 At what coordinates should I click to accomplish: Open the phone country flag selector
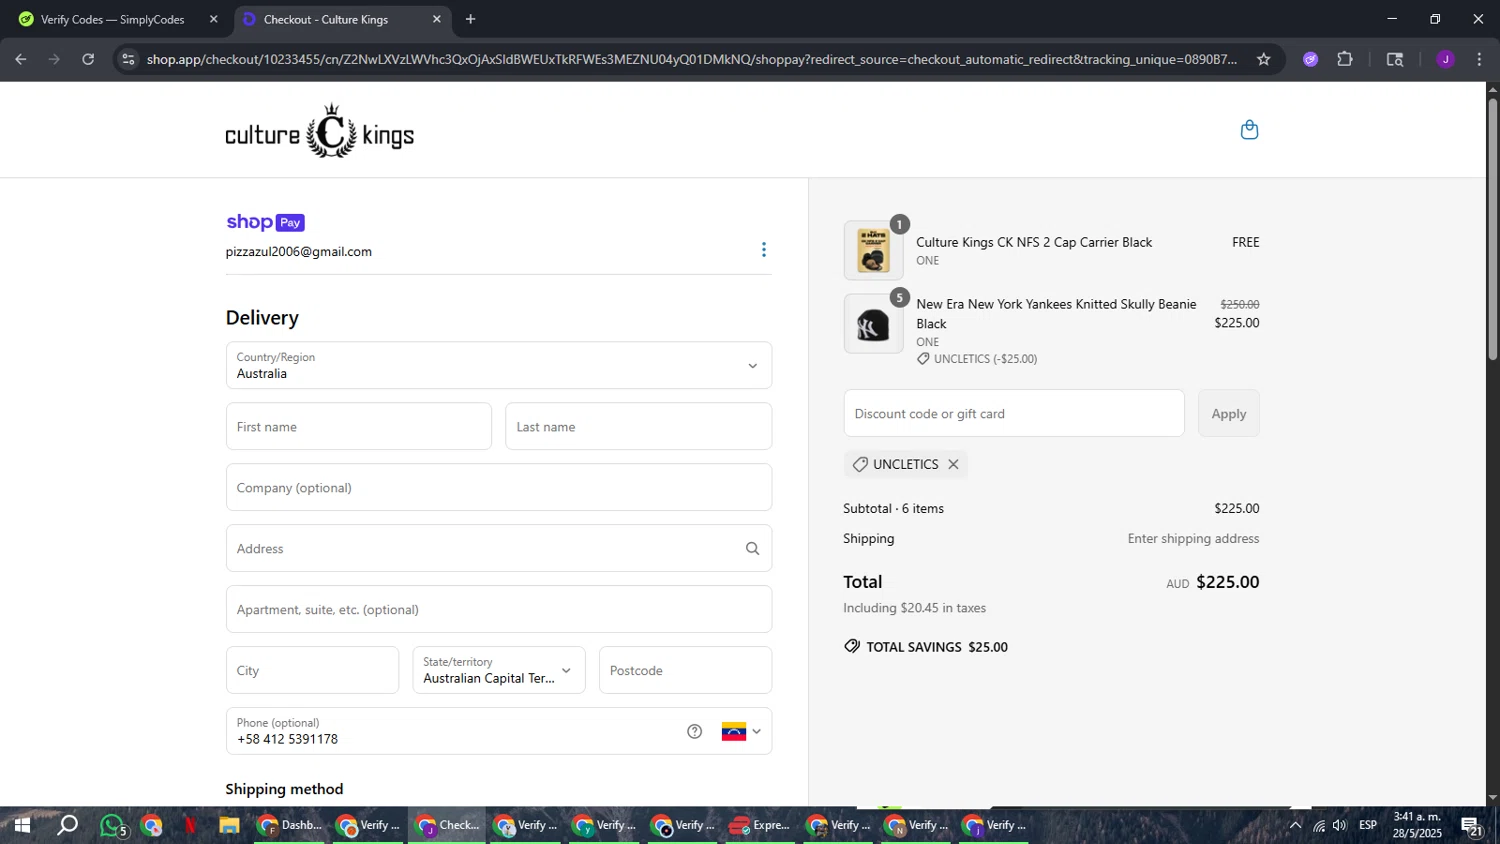tap(741, 731)
